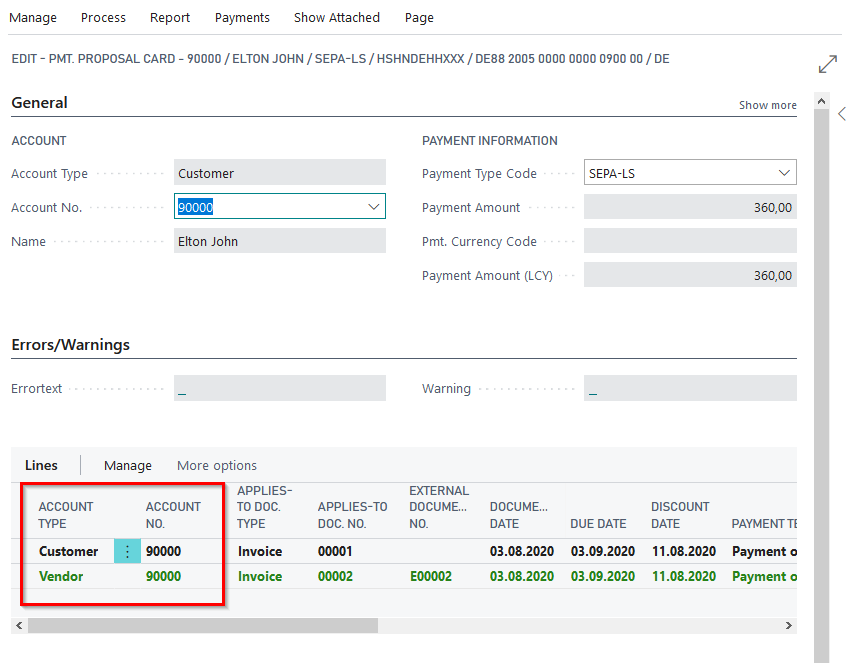
Task: Open row actions via vertical ellipsis on Customer line
Action: point(125,551)
